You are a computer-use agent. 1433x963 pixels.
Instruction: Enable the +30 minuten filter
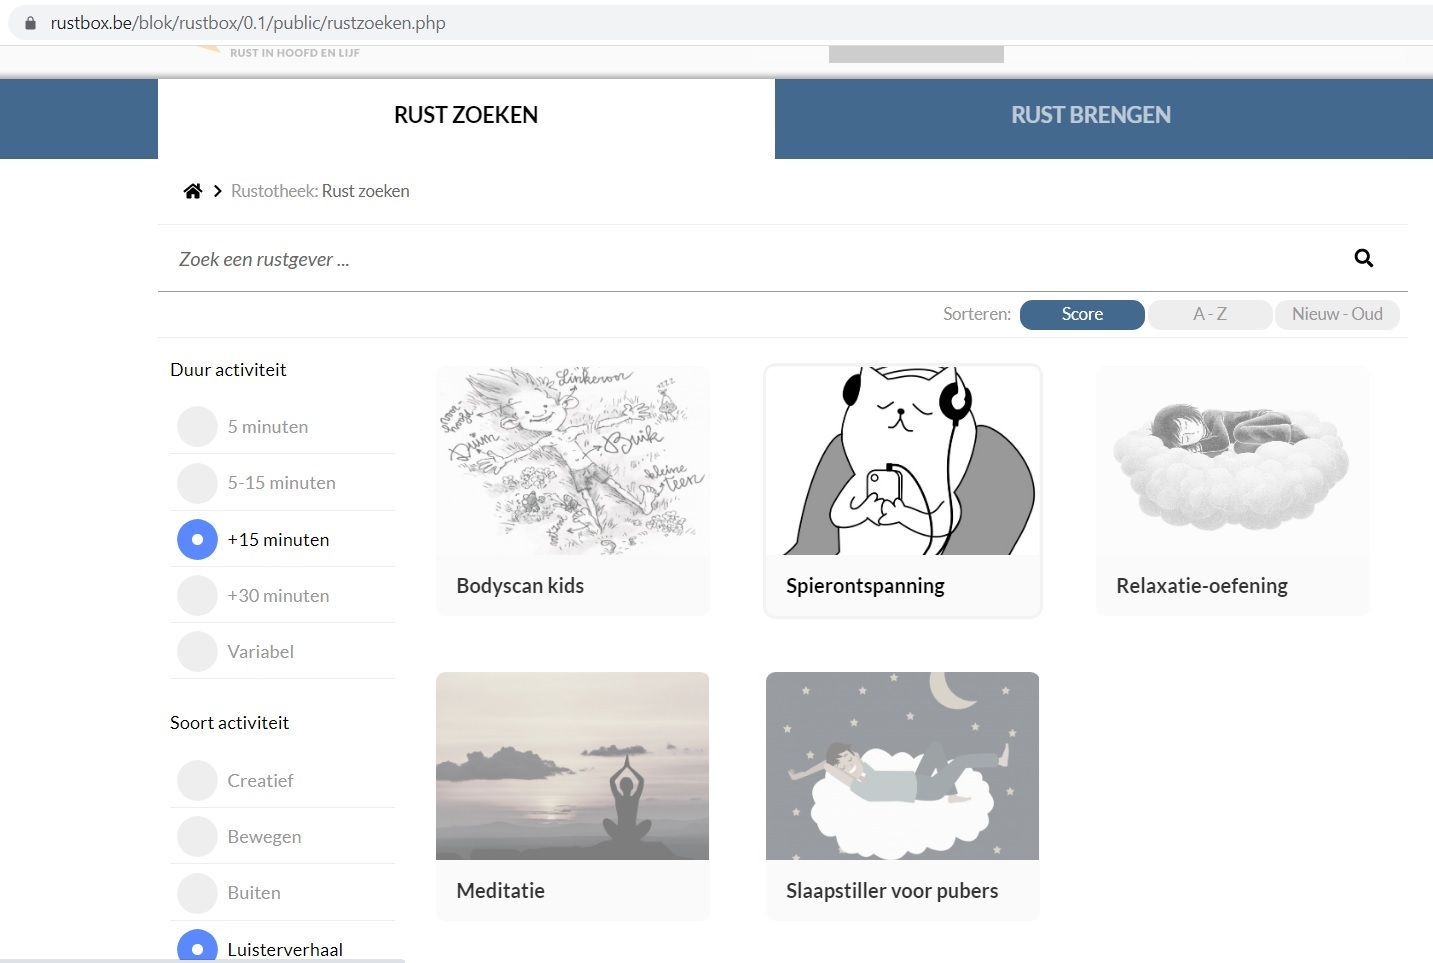click(x=197, y=595)
